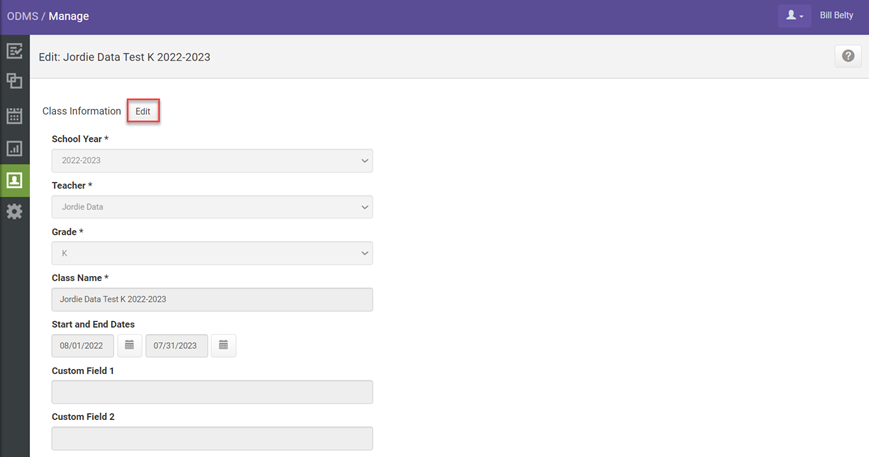
Task: Expand the School Year dropdown
Action: click(212, 161)
